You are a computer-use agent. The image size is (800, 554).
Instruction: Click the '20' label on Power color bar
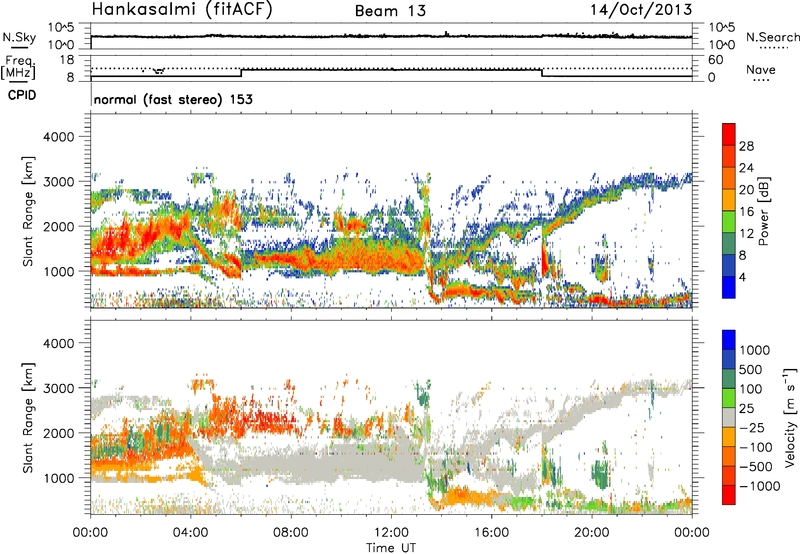pos(746,190)
